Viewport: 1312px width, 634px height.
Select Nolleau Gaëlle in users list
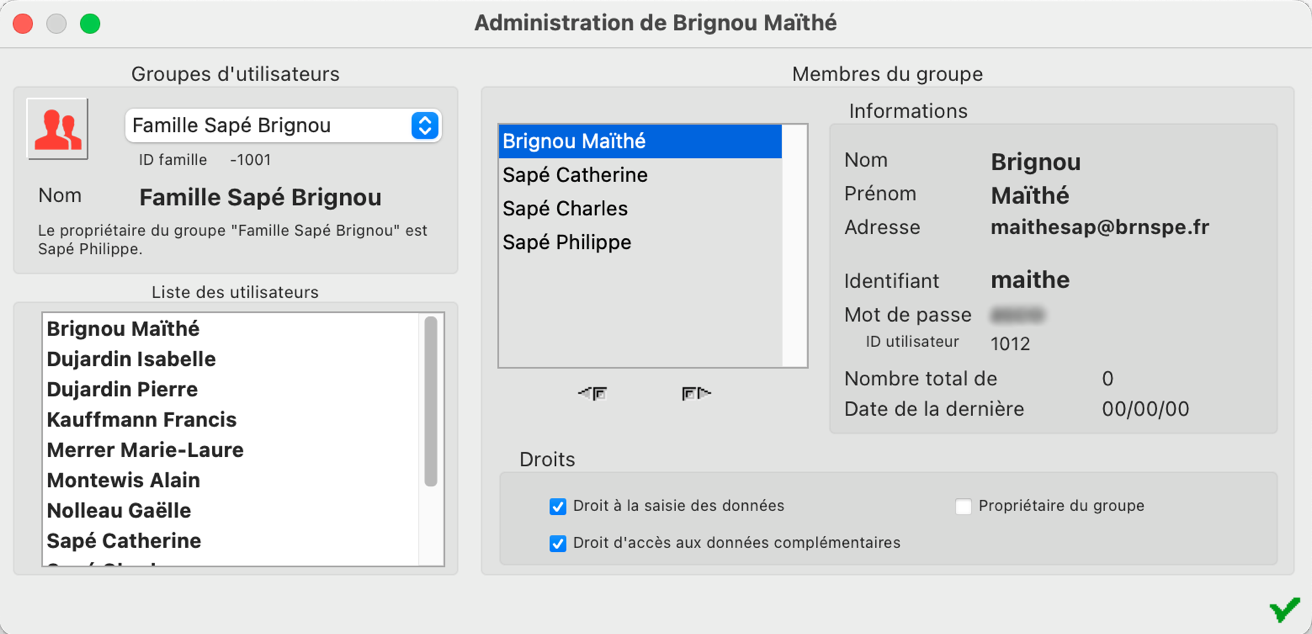[232, 510]
